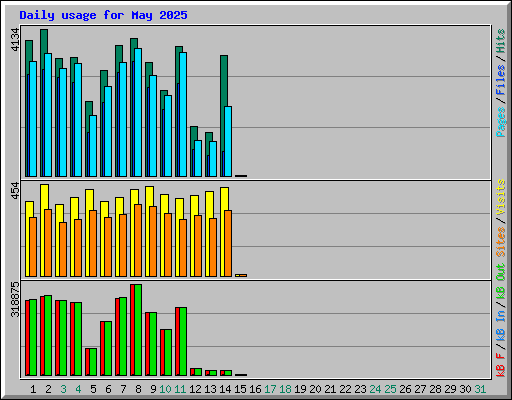Select green day label 10
The height and width of the screenshot is (400, 512).
(x=165, y=389)
